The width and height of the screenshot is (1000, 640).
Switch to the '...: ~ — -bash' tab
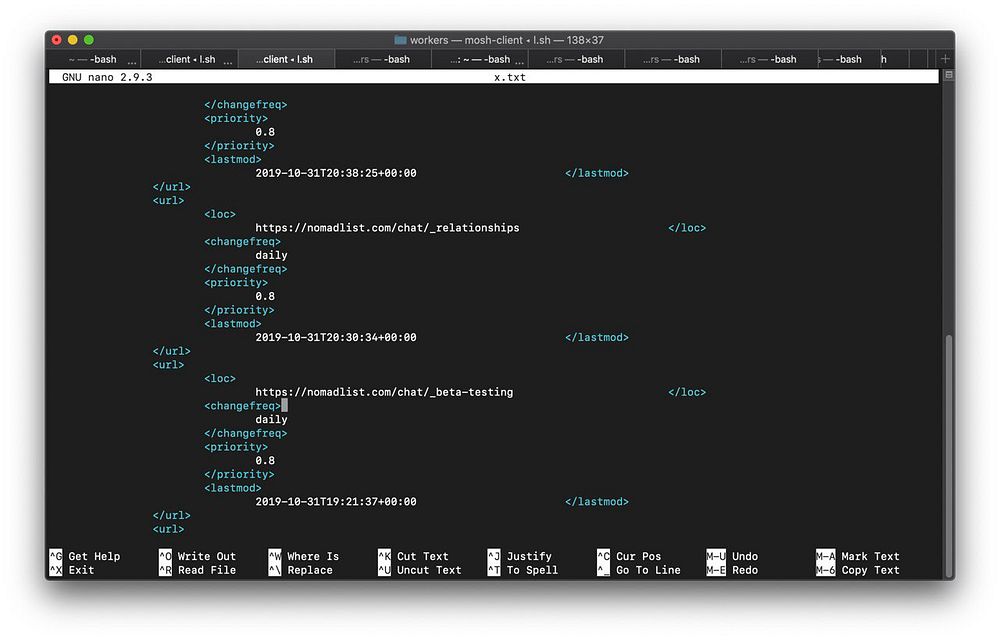pyautogui.click(x=480, y=59)
